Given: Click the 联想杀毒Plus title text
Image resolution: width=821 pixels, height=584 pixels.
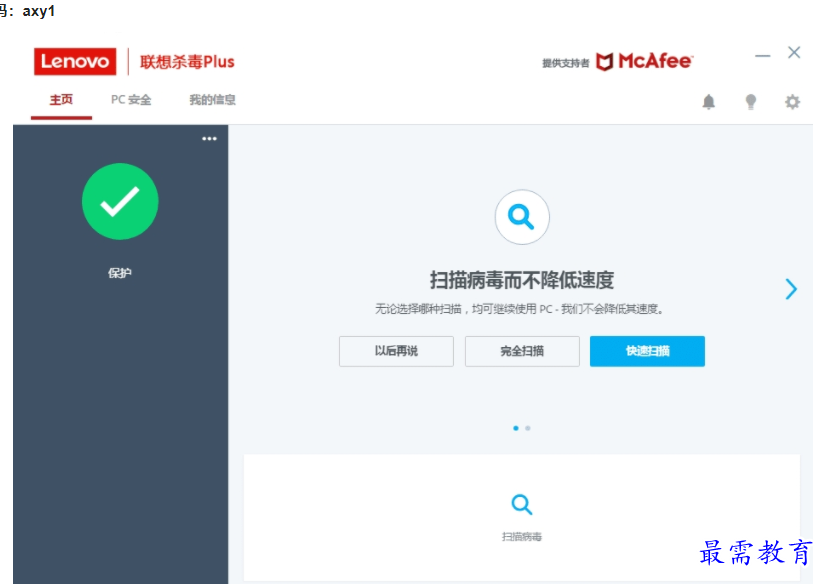Looking at the screenshot, I should tap(187, 62).
